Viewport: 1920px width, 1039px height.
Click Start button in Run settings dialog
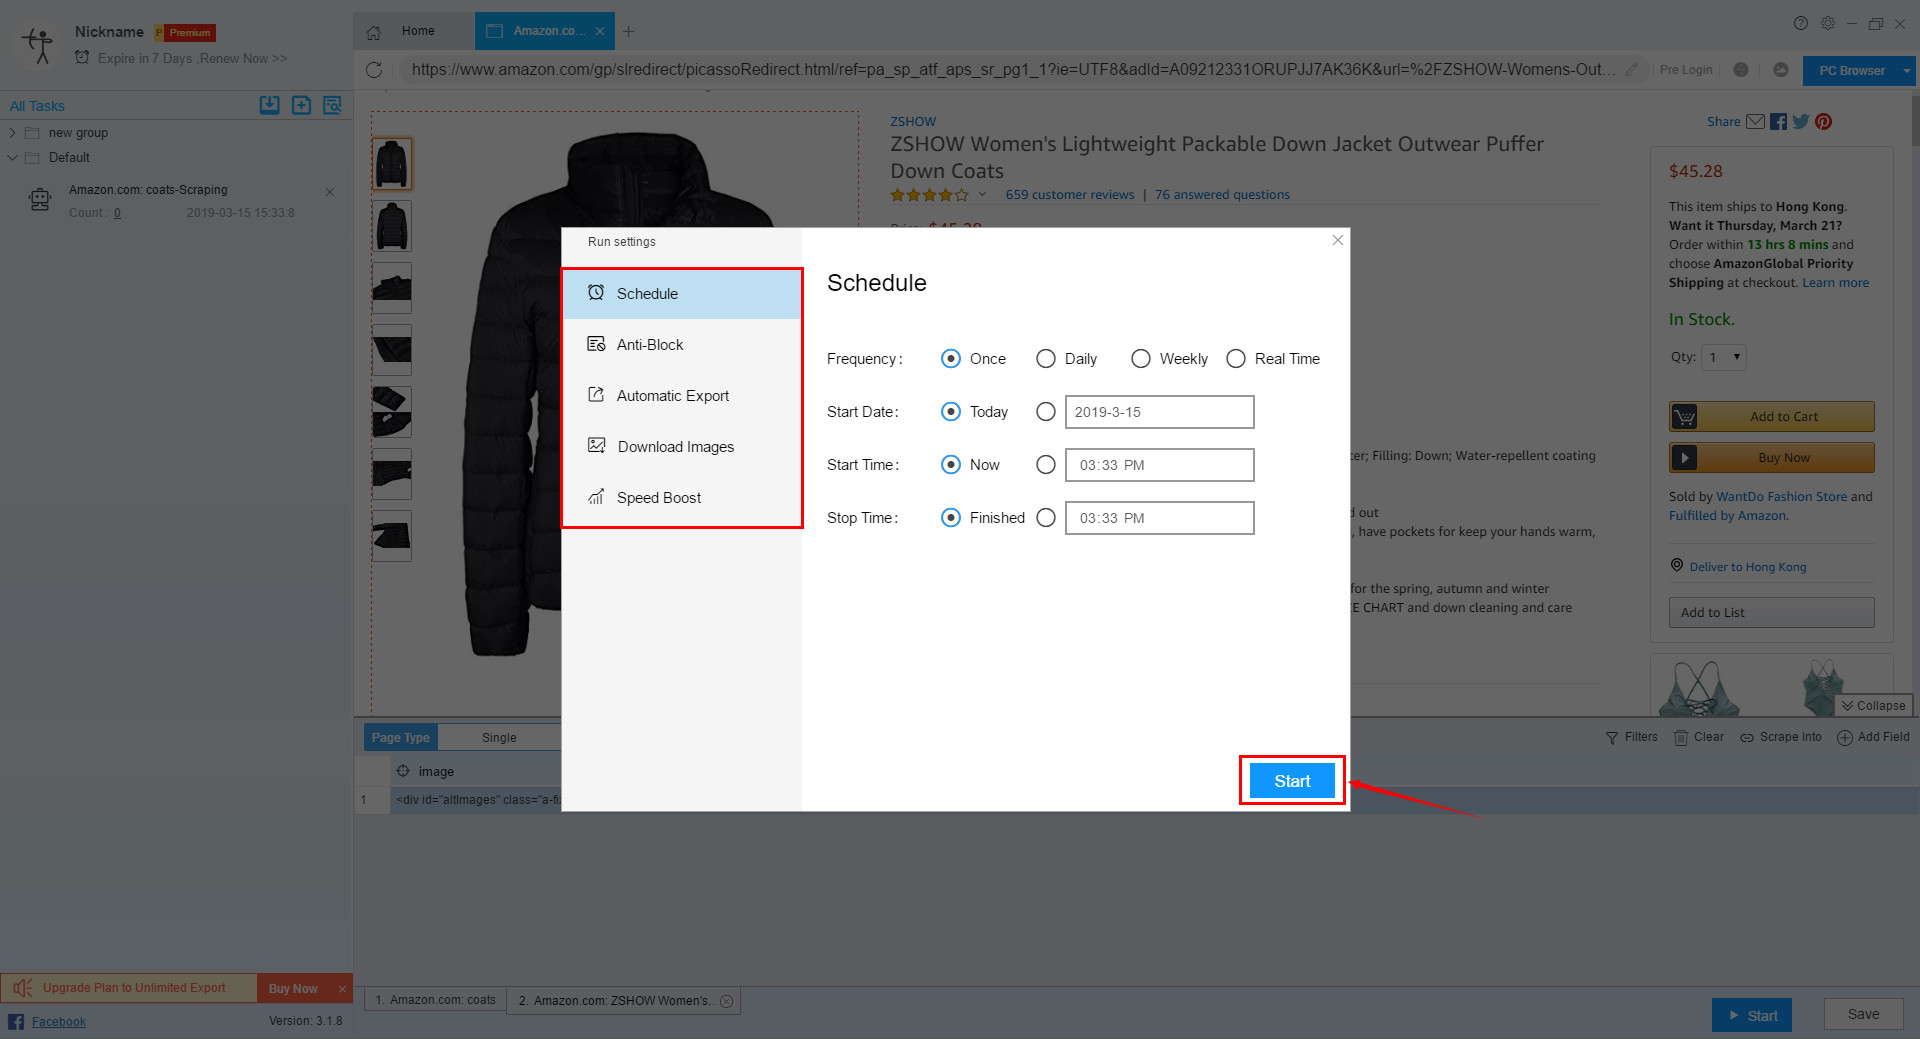[1292, 781]
